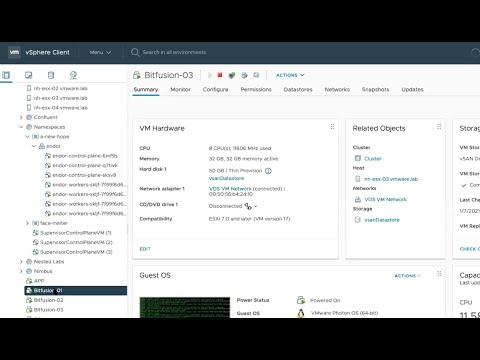Switch to the Snapshots tab

[x=375, y=90]
